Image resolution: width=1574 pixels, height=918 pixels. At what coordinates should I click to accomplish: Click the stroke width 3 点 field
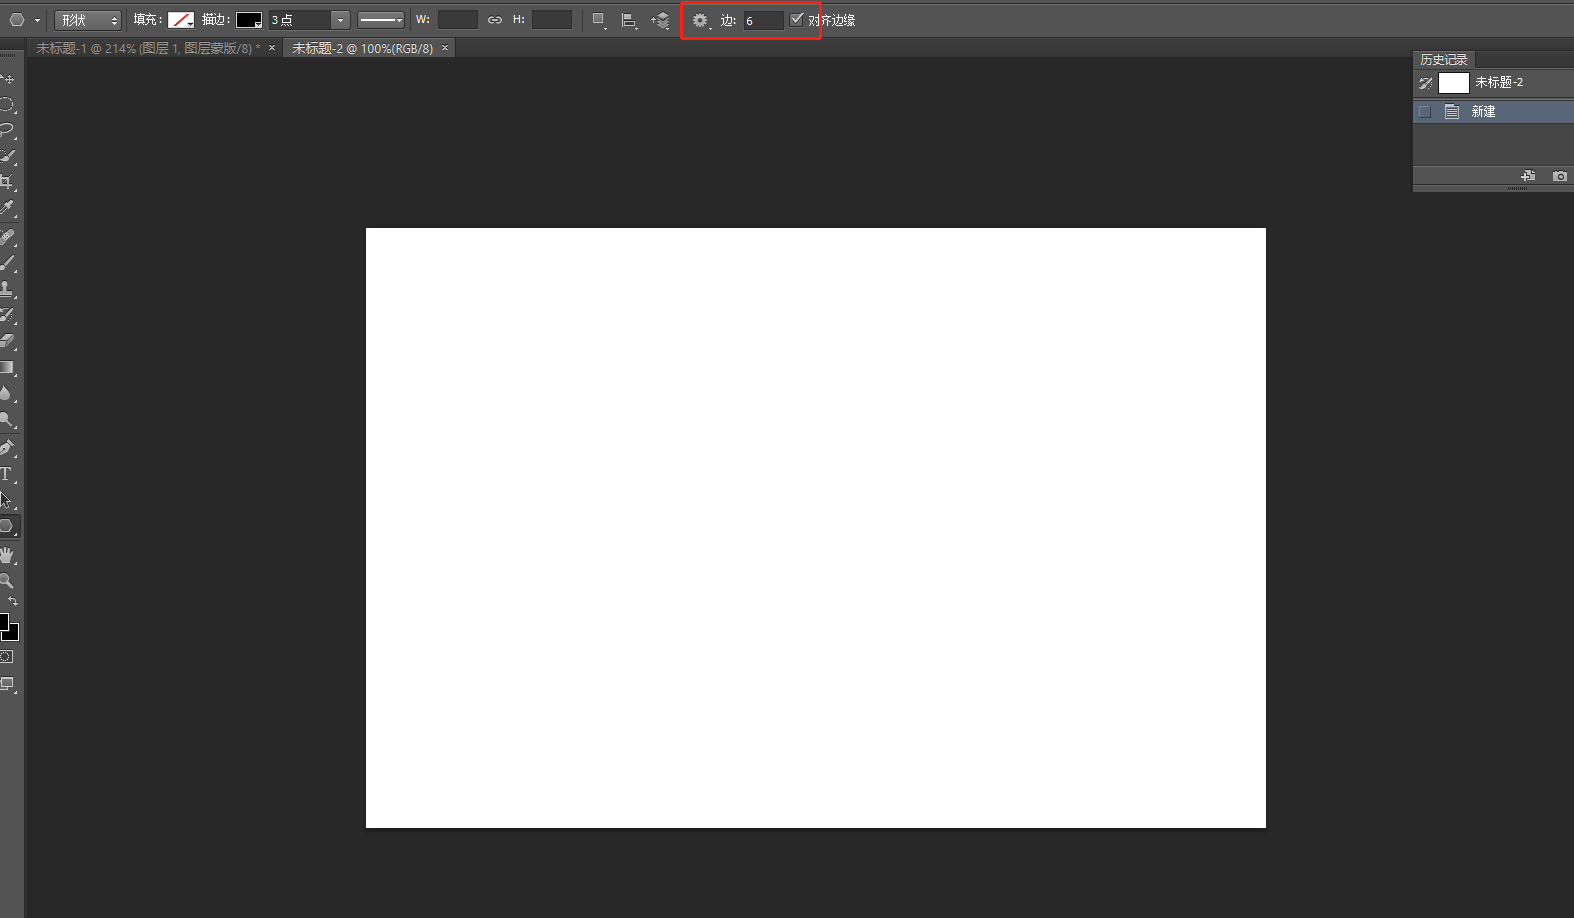299,20
